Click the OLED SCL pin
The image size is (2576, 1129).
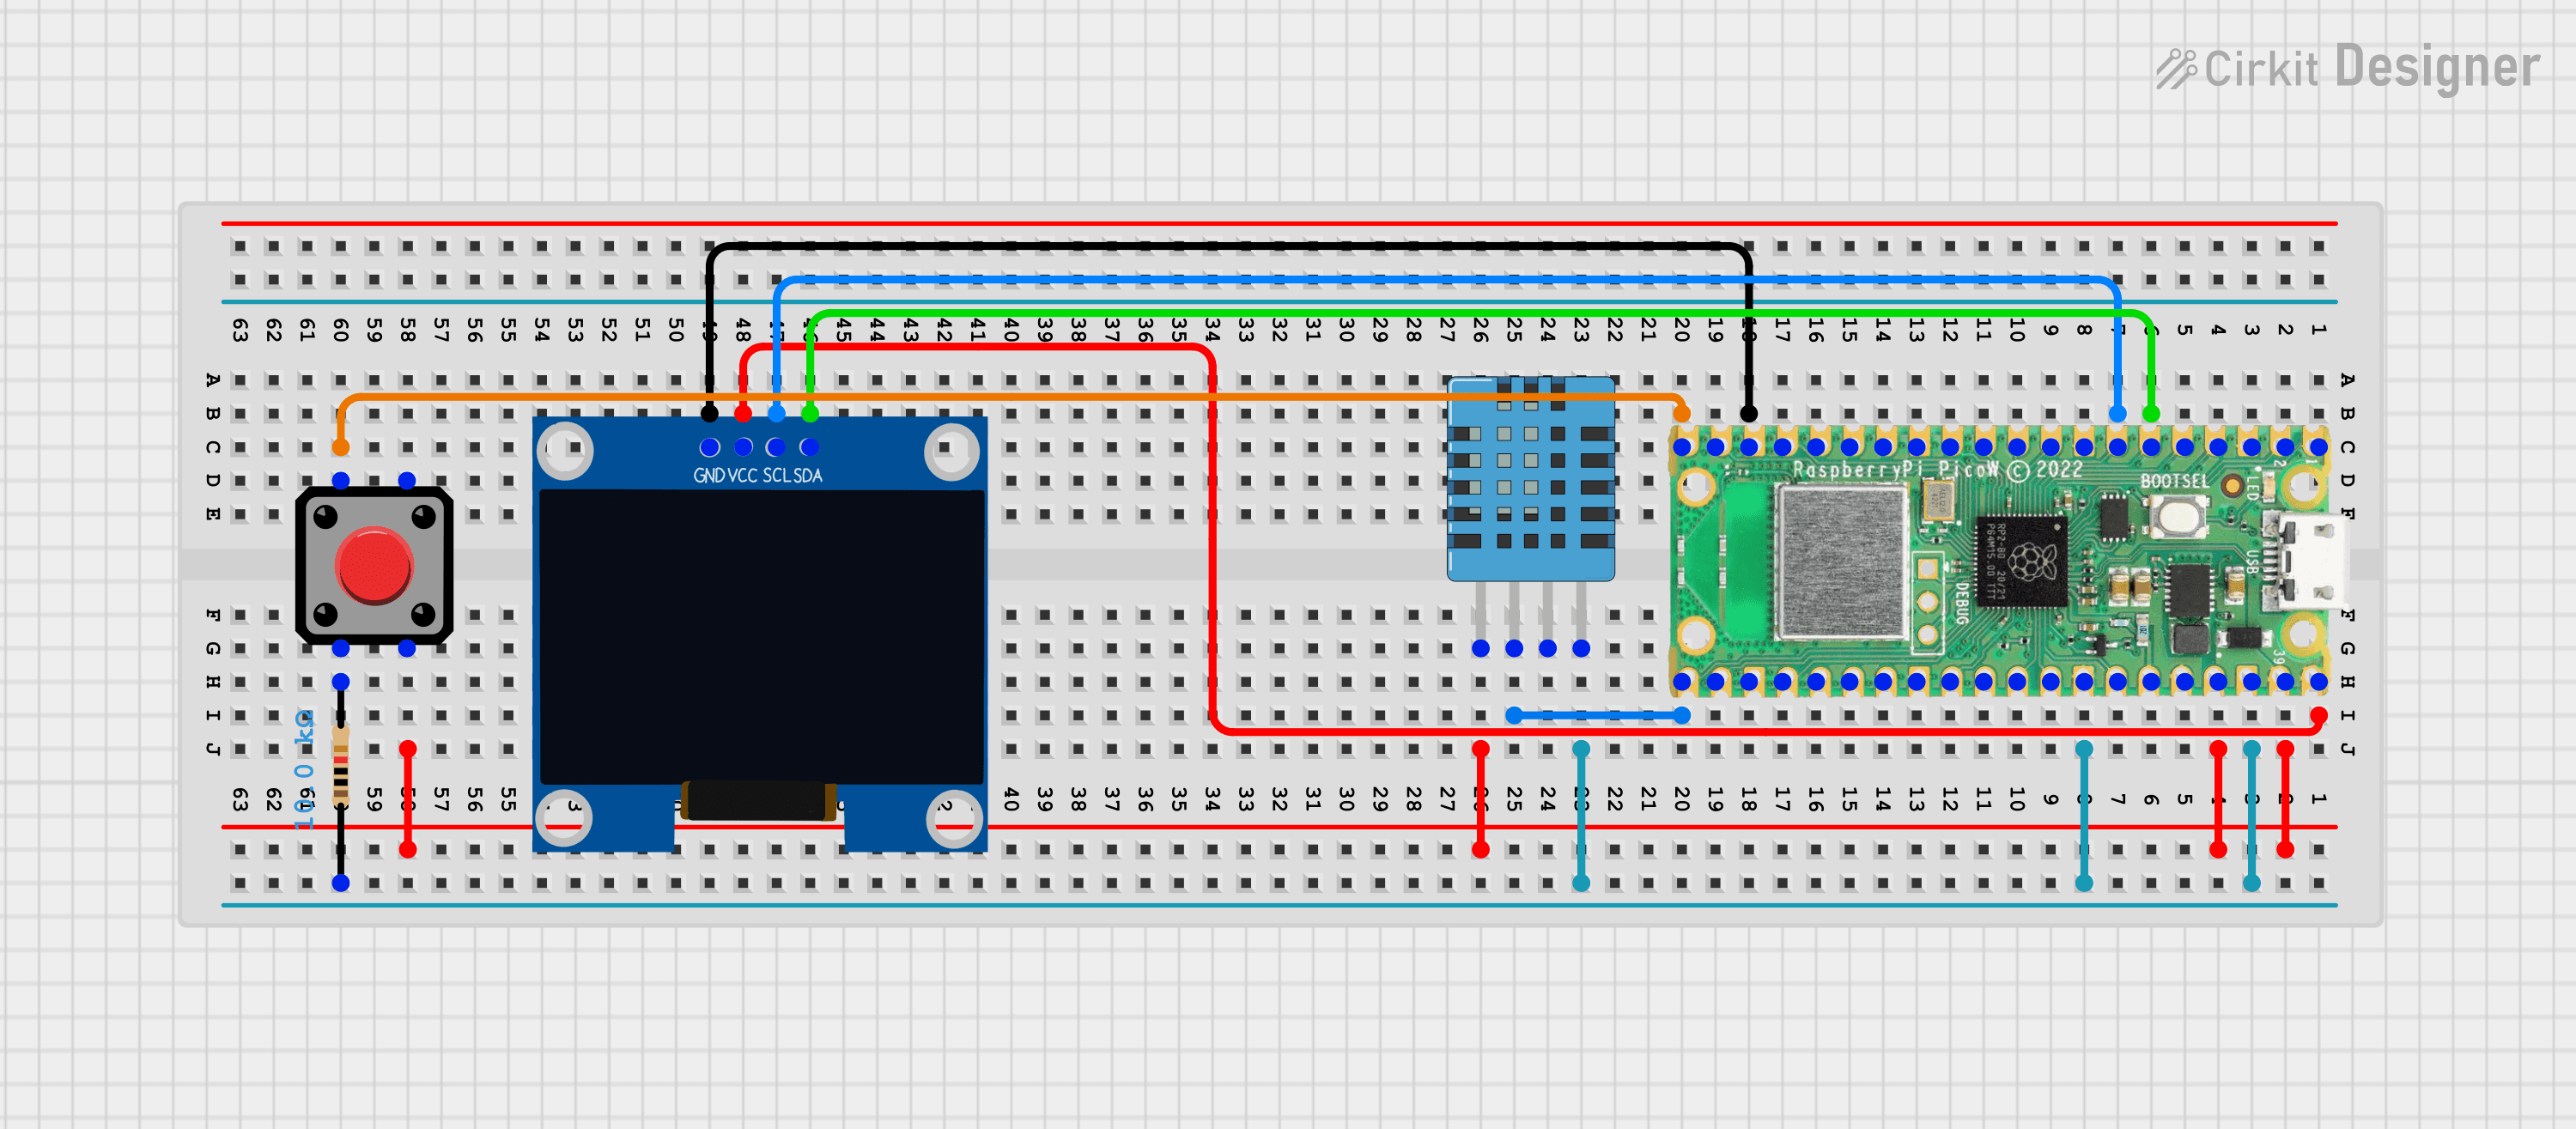point(776,447)
